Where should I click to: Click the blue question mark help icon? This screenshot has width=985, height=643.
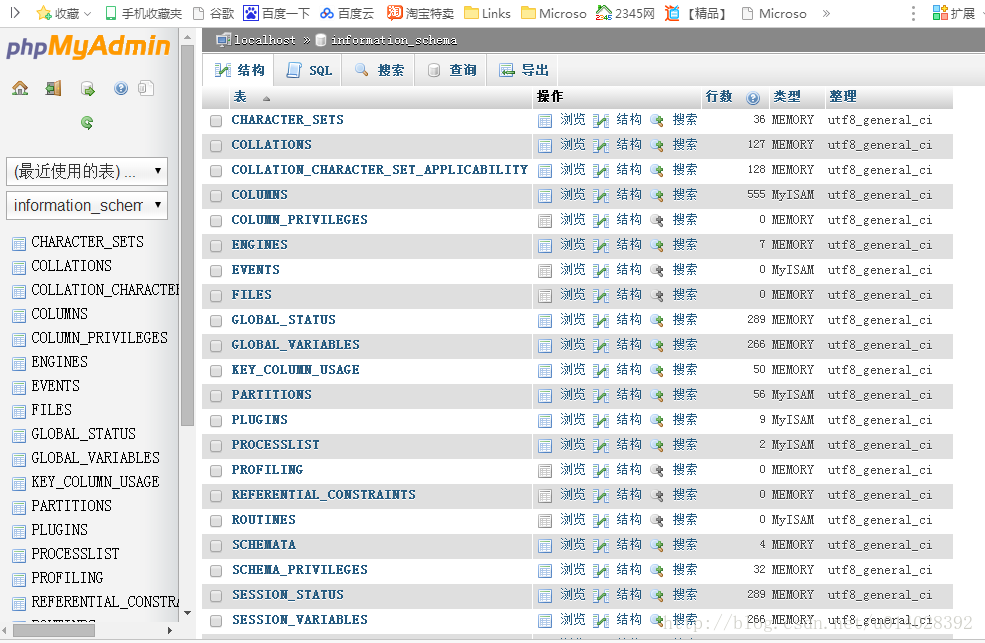point(121,88)
